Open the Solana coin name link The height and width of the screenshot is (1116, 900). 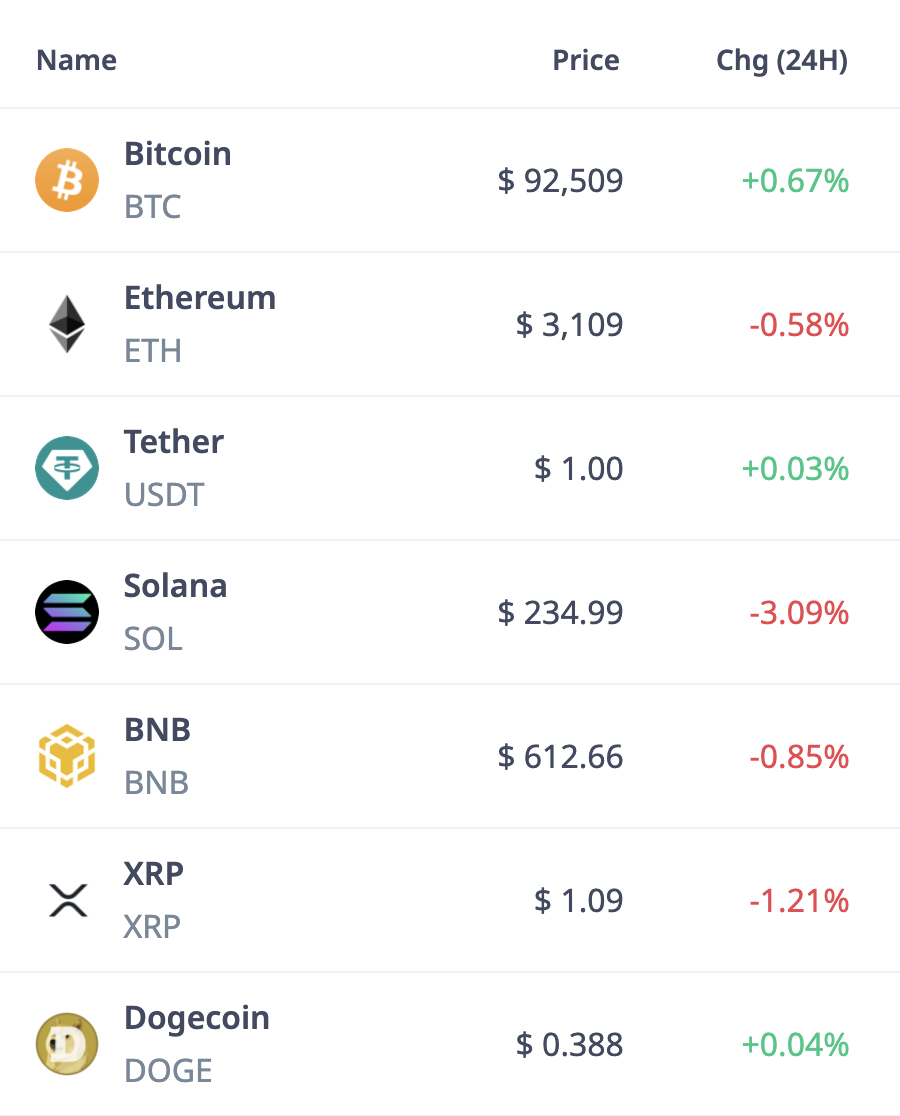pos(175,586)
